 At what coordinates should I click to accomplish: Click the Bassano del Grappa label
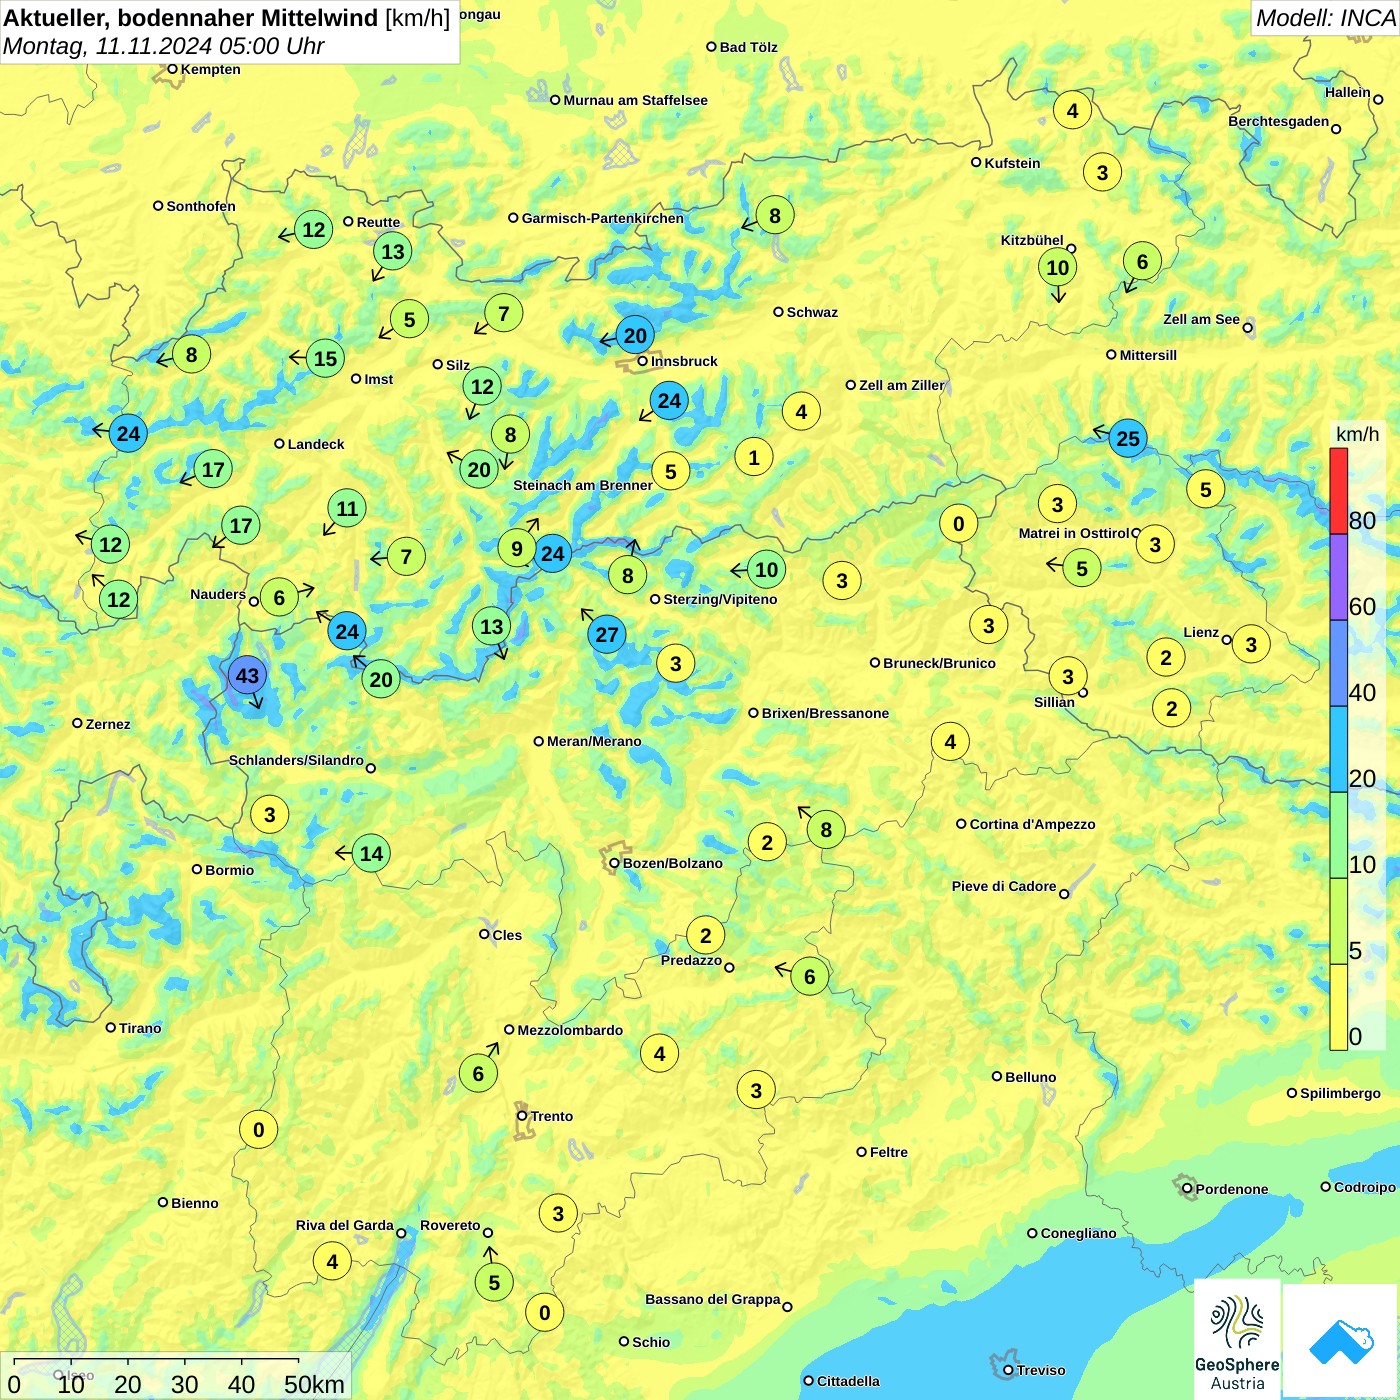click(712, 1299)
